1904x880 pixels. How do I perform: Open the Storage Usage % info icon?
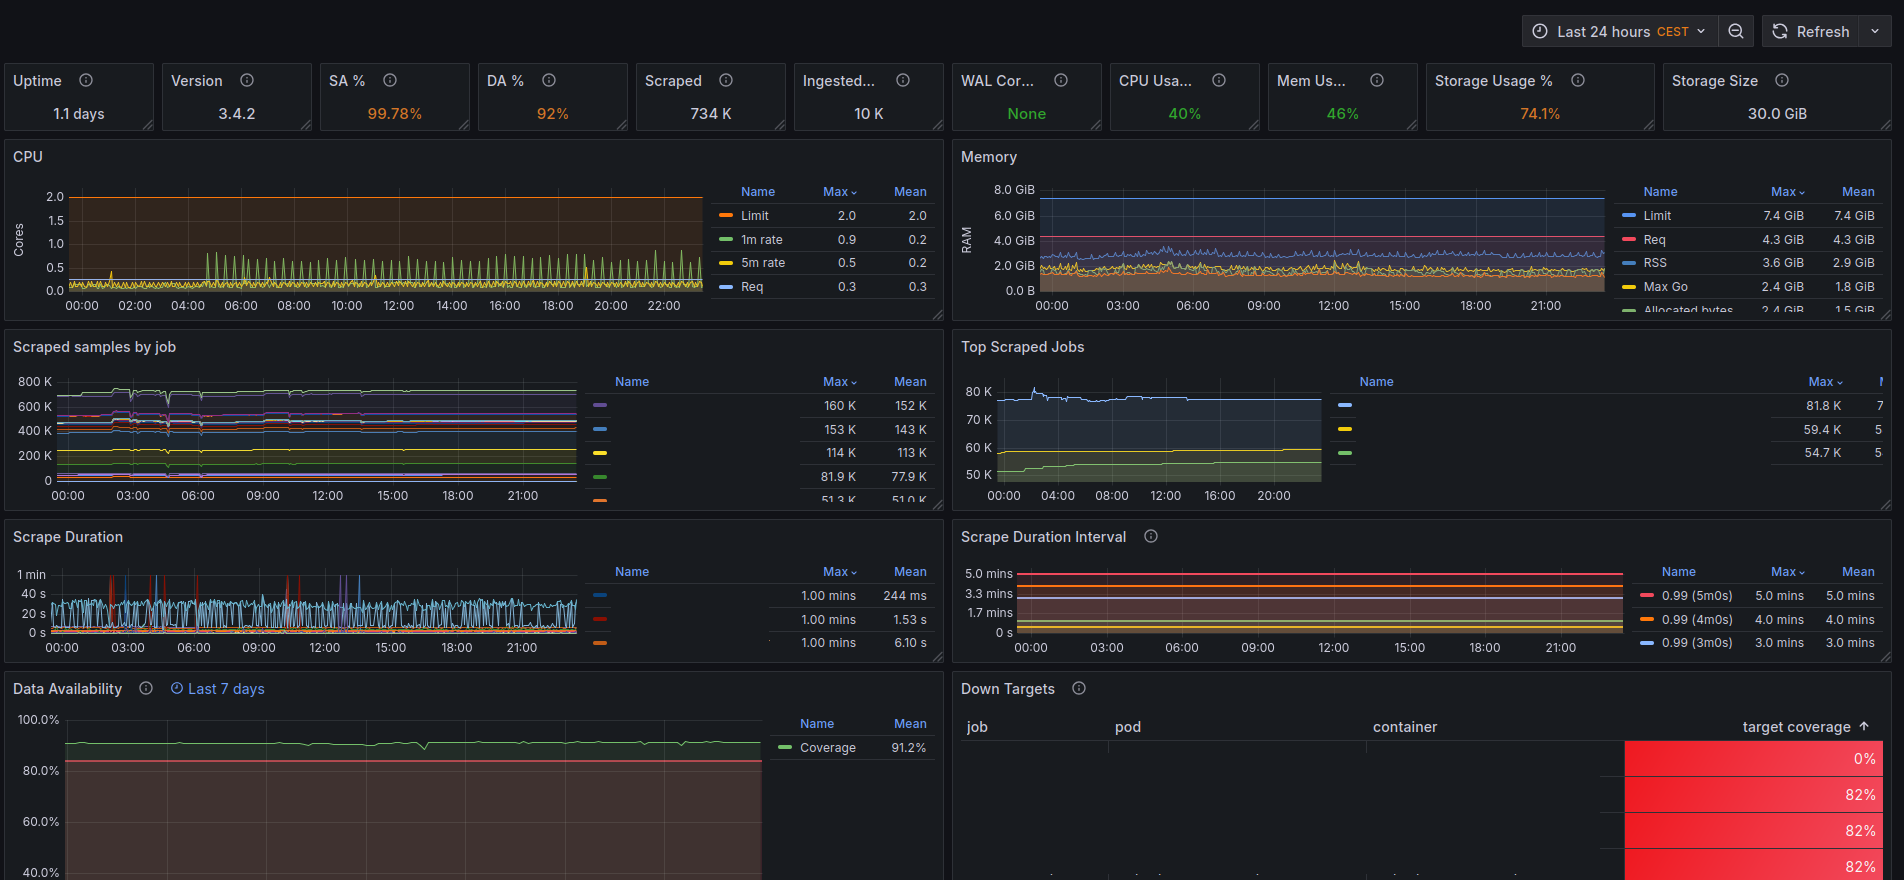1578,80
